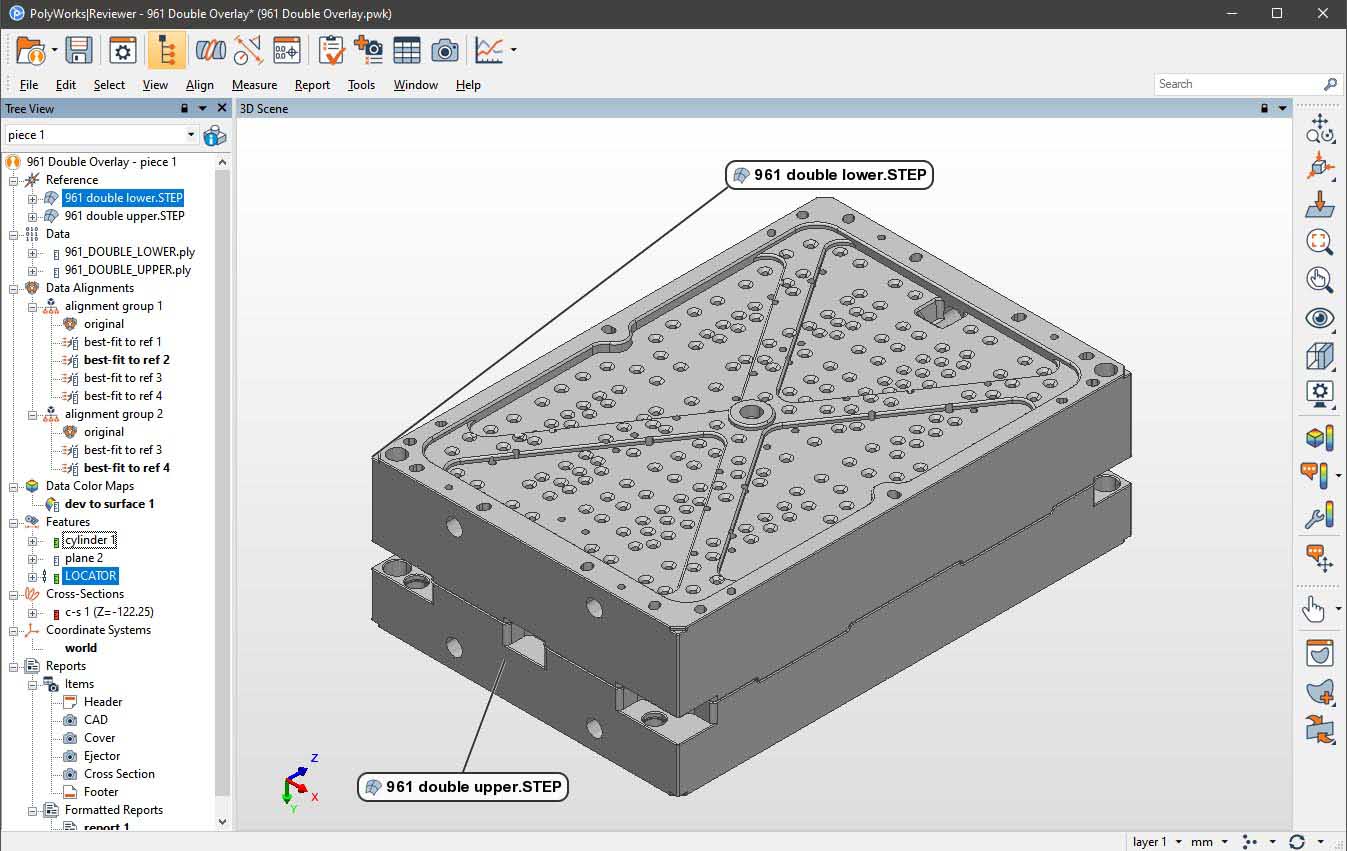Click the color map cube icon in the right sidebar

(x=1320, y=437)
